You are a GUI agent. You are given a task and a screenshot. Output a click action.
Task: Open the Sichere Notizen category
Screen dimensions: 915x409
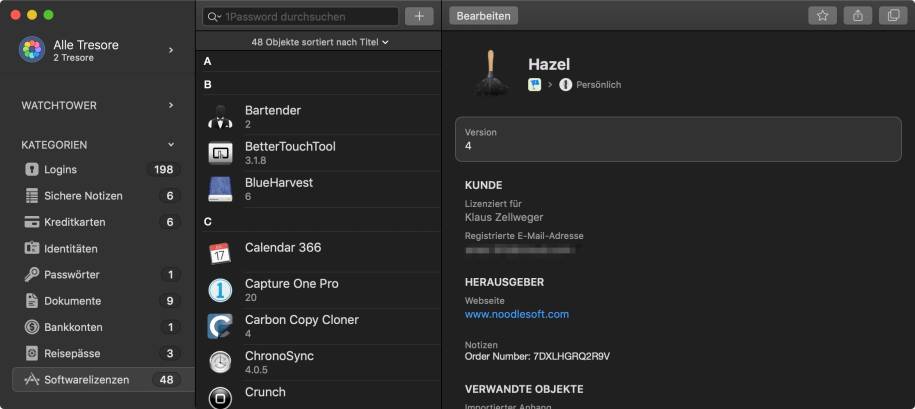click(x=103, y=196)
